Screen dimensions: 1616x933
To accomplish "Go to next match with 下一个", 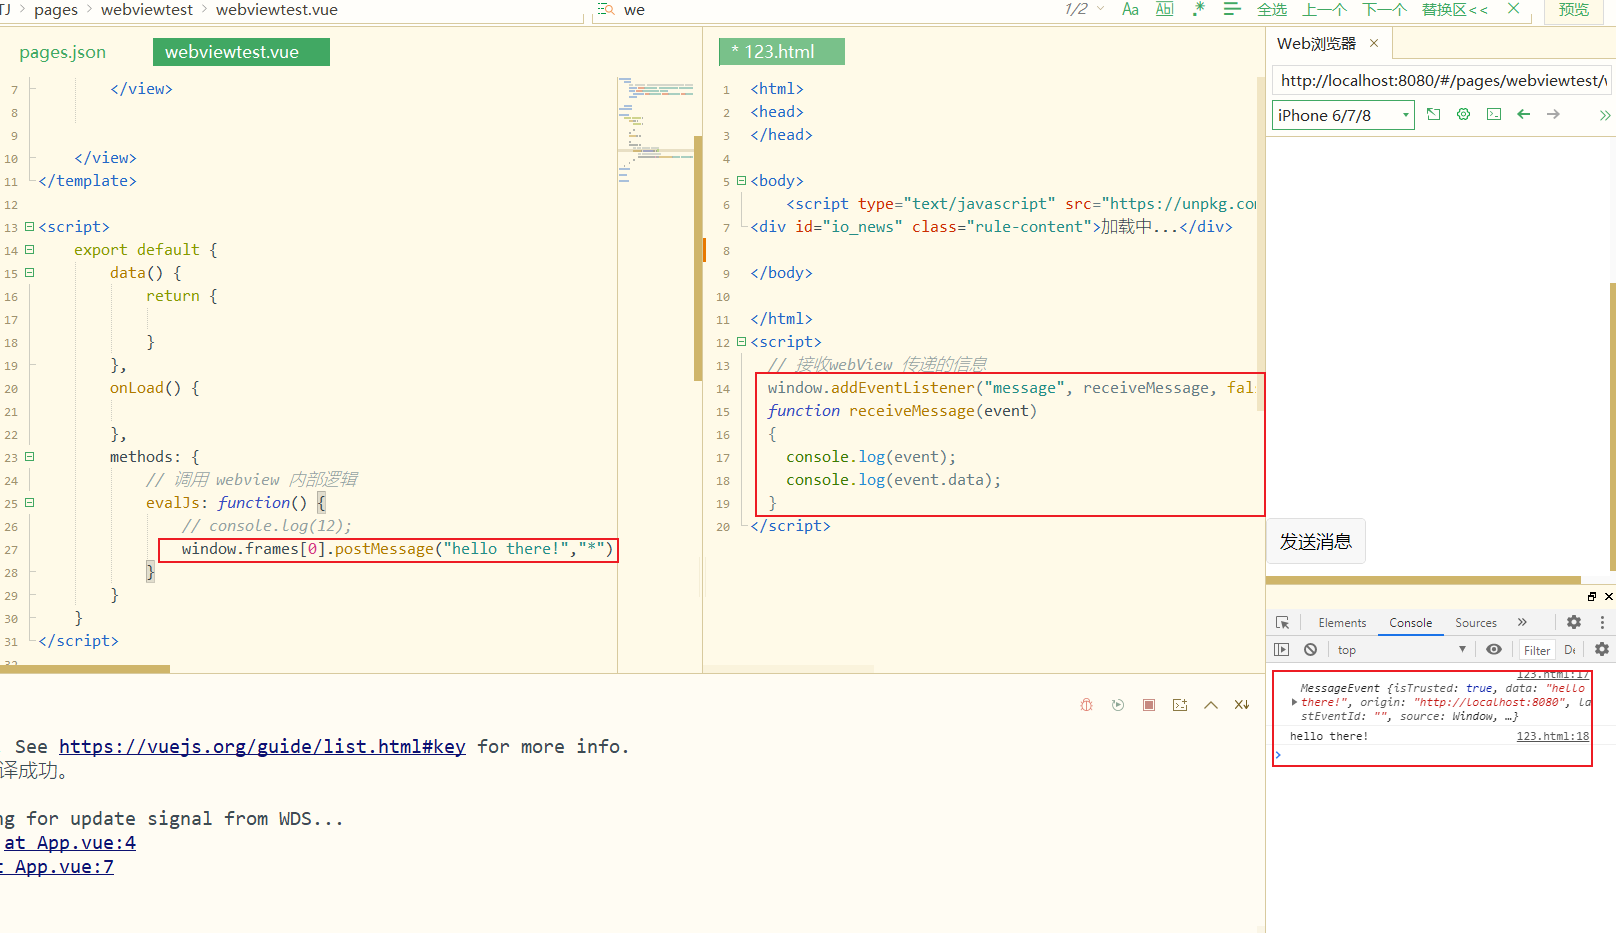I will click(1385, 9).
